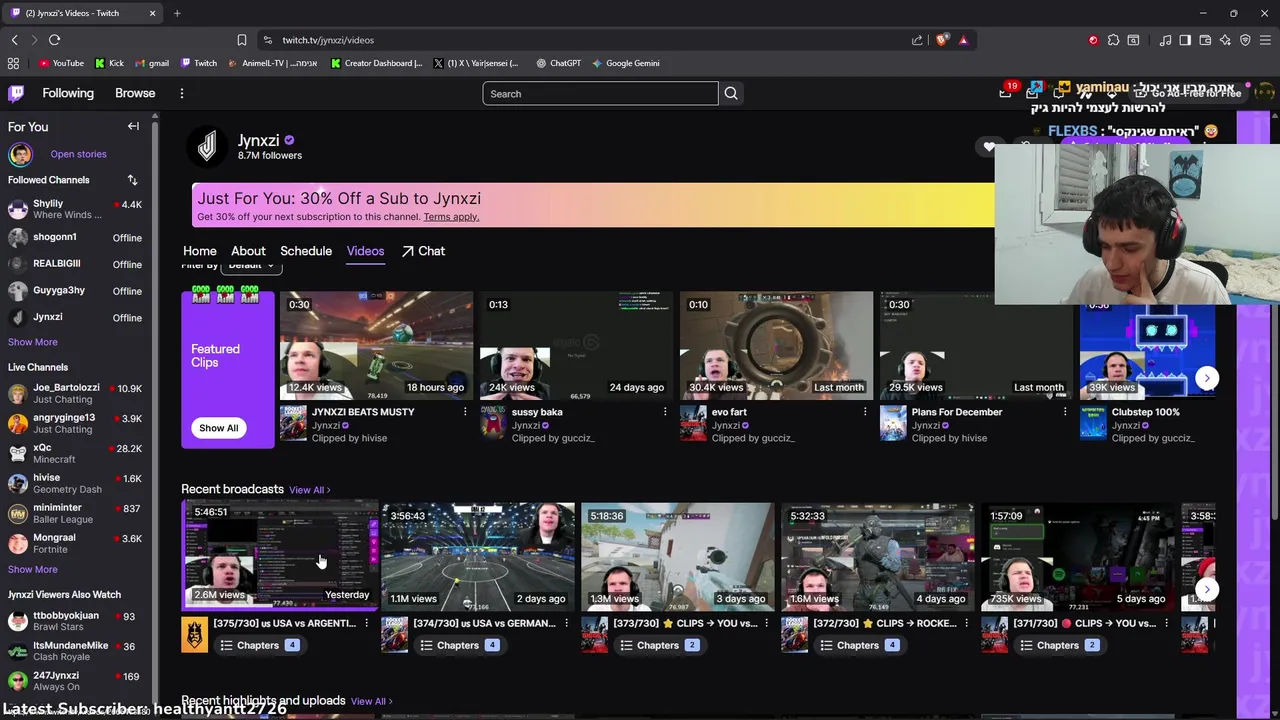1280x720 pixels.
Task: Open the three-dot menu next to Browse
Action: coord(181,93)
